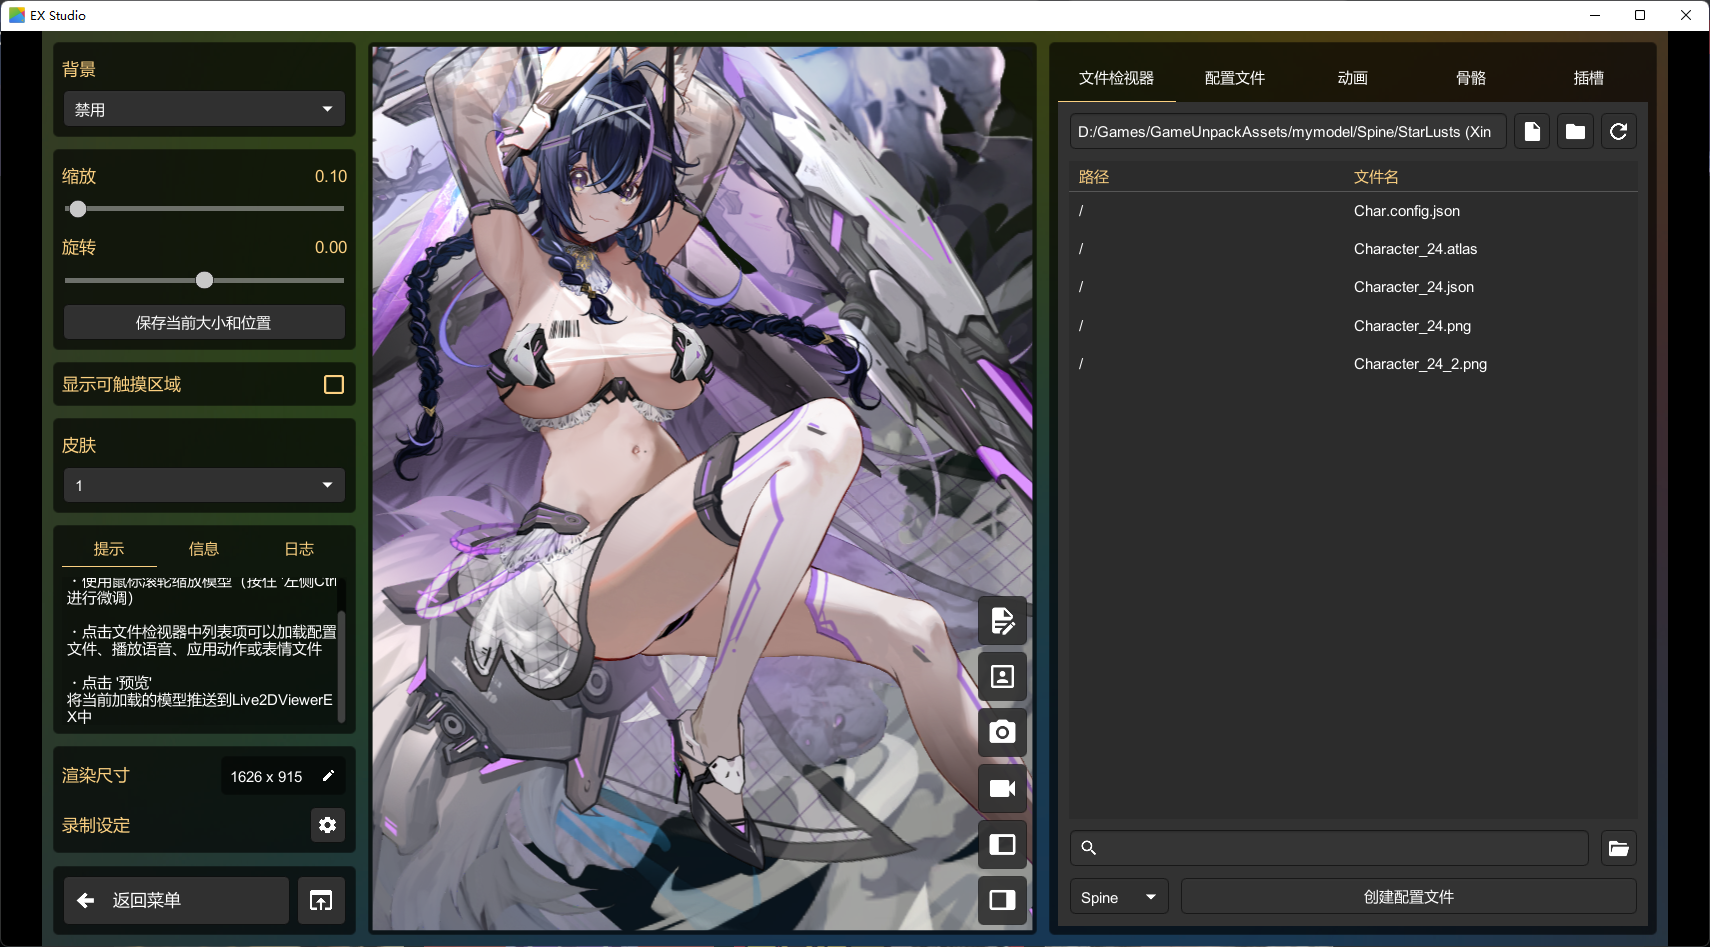Screen dimensions: 1710x947
Task: Select the 提示 tab
Action: (109, 549)
